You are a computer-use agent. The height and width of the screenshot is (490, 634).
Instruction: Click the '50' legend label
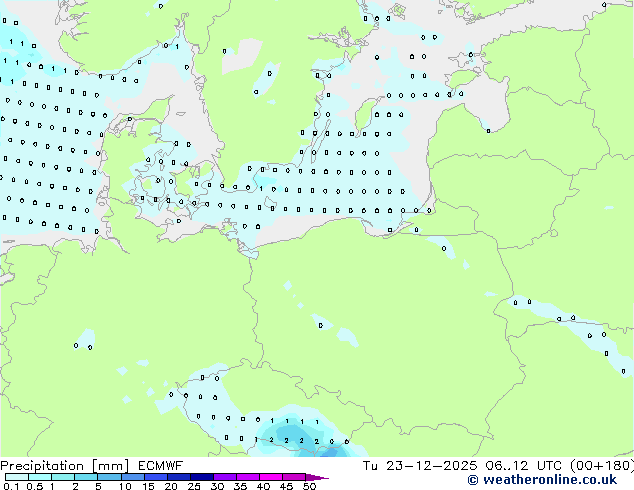pyautogui.click(x=309, y=486)
